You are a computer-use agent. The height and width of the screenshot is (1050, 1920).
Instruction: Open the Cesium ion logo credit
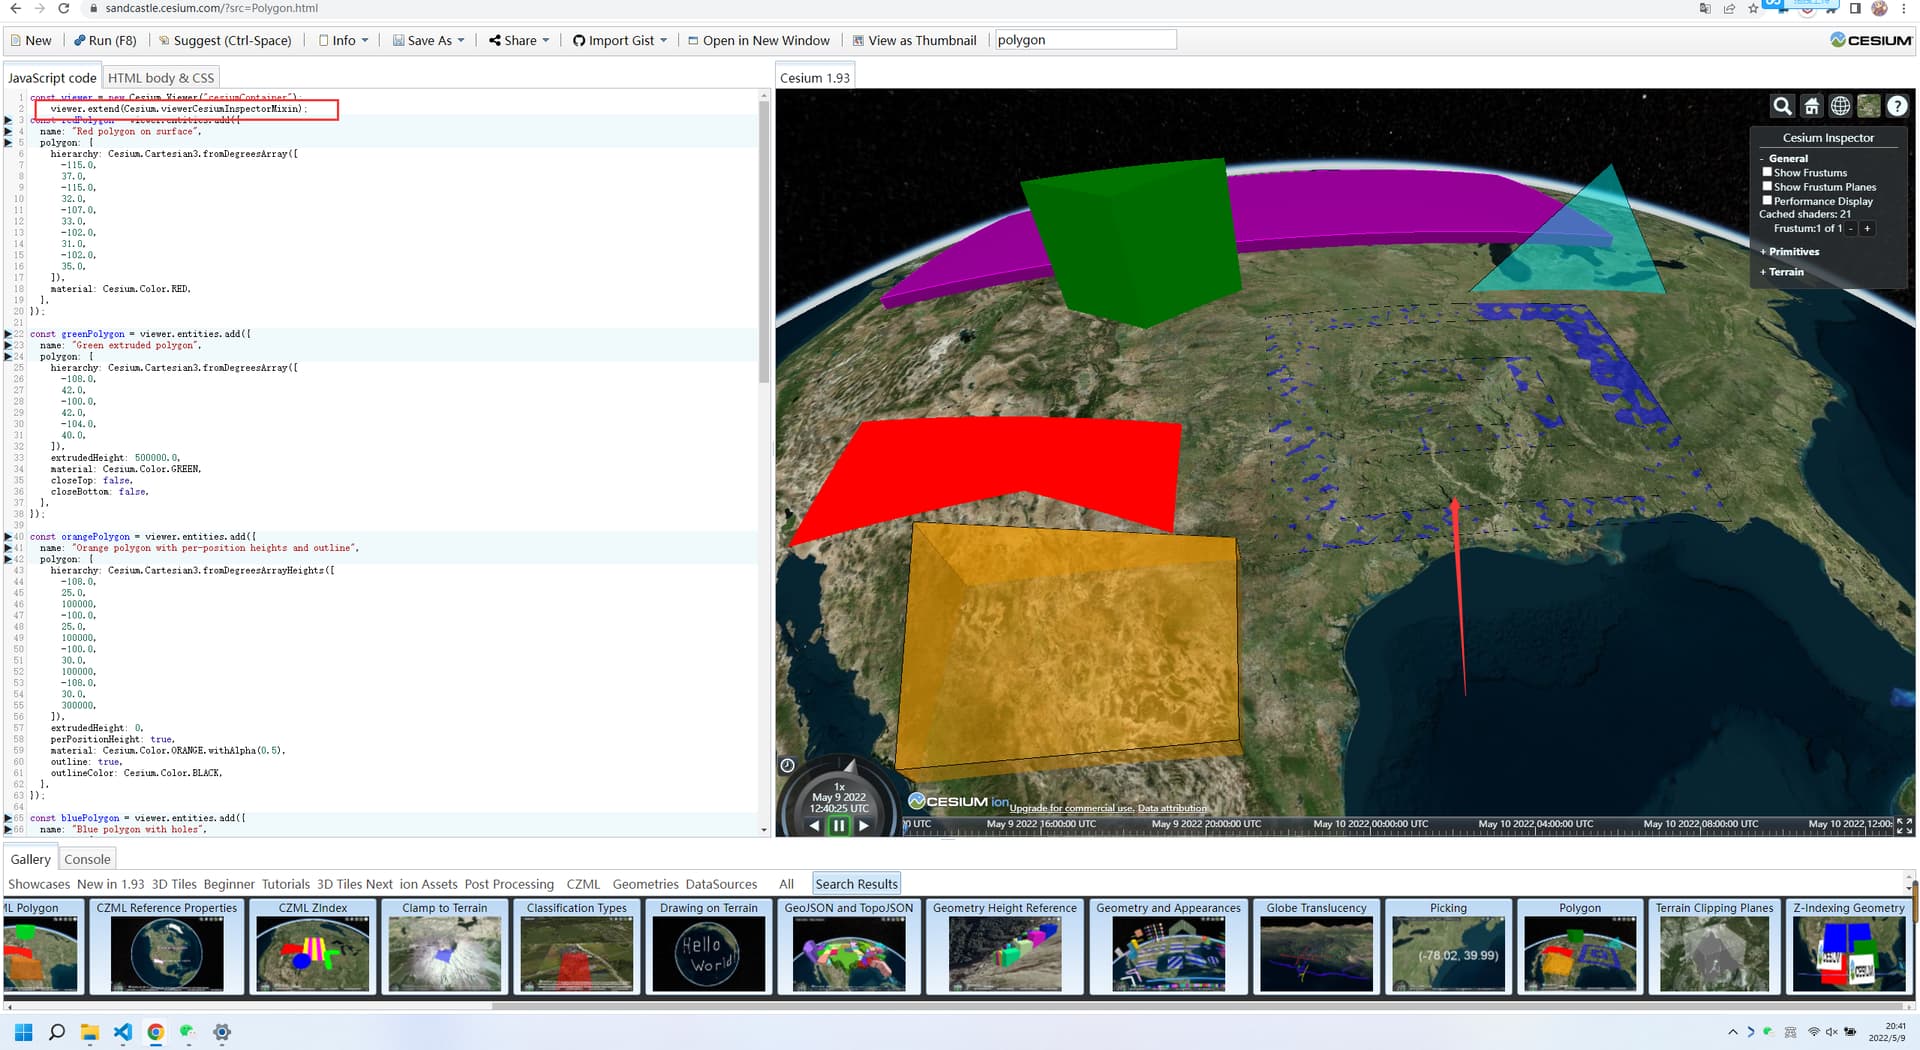[958, 802]
